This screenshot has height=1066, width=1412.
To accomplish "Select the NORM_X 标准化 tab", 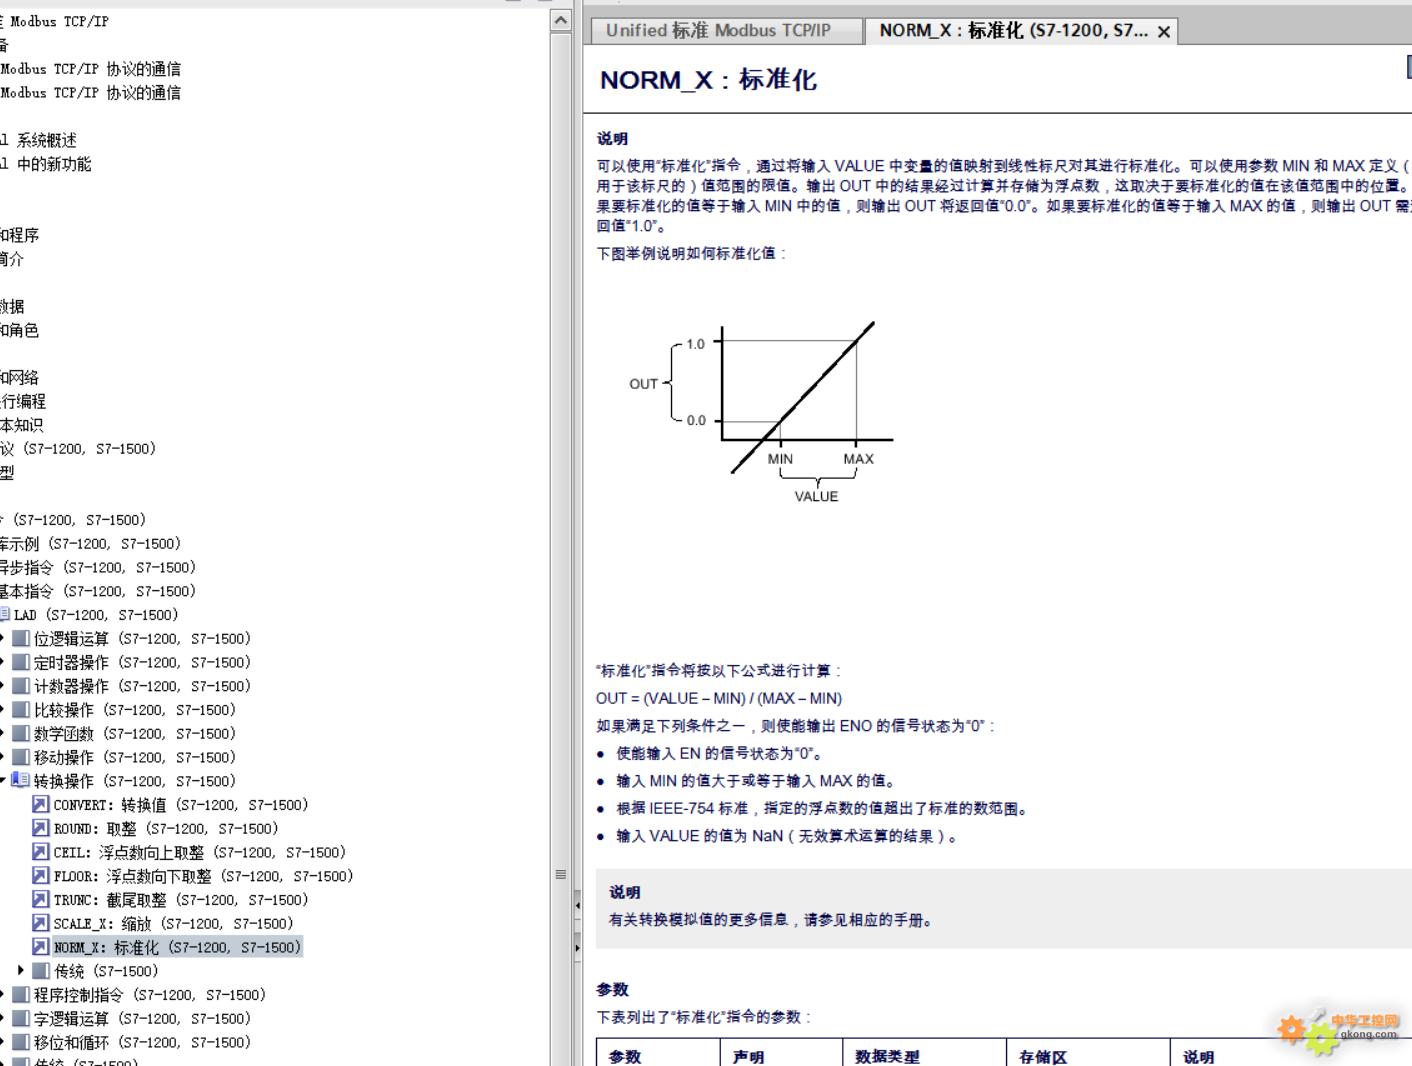I will (x=1012, y=31).
